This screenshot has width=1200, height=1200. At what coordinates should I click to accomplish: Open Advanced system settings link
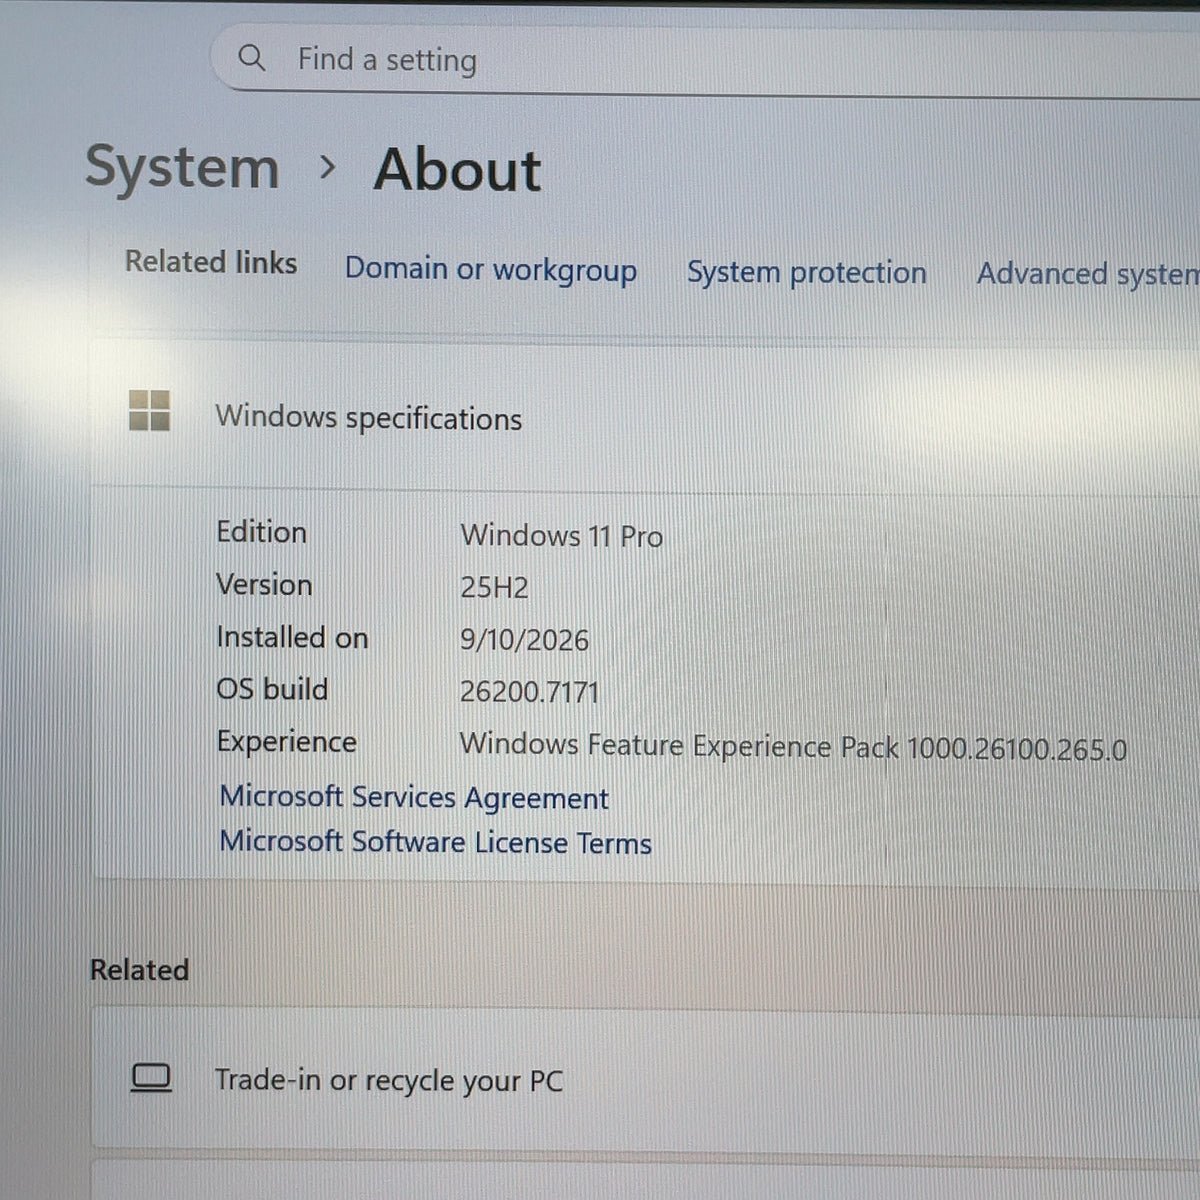pos(1088,273)
